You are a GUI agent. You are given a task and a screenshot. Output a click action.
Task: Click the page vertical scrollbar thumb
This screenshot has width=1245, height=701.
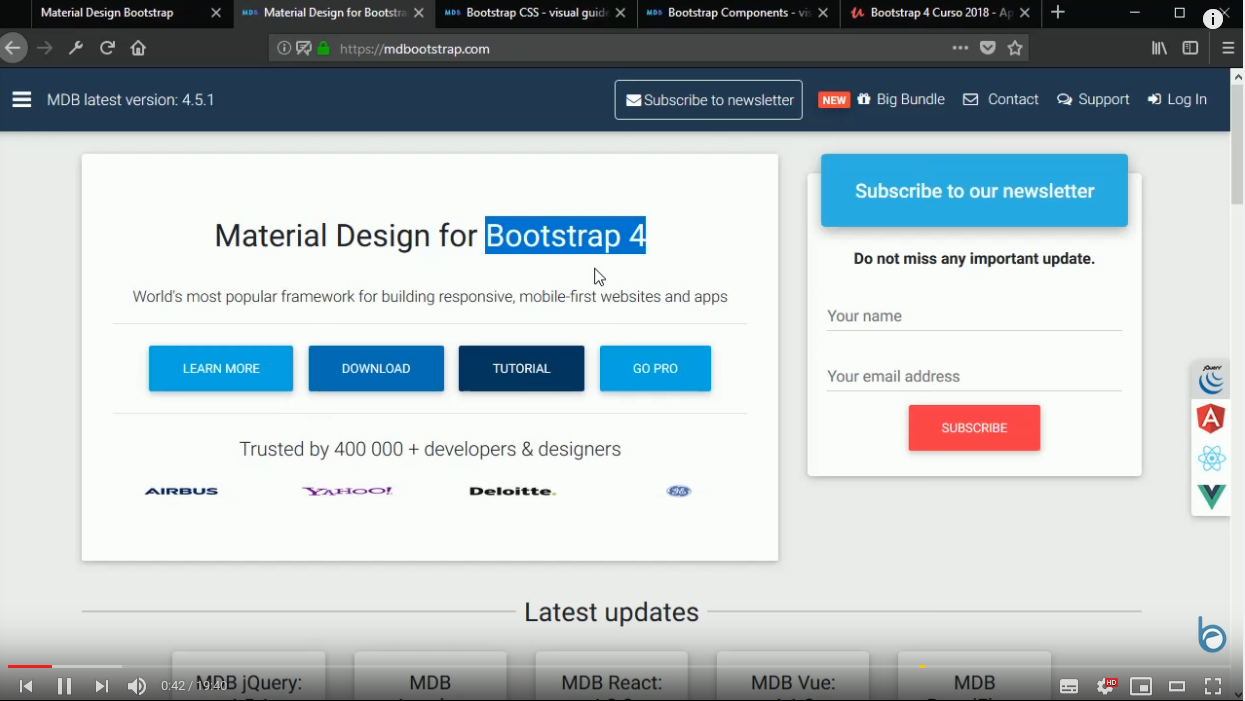tap(1237, 145)
